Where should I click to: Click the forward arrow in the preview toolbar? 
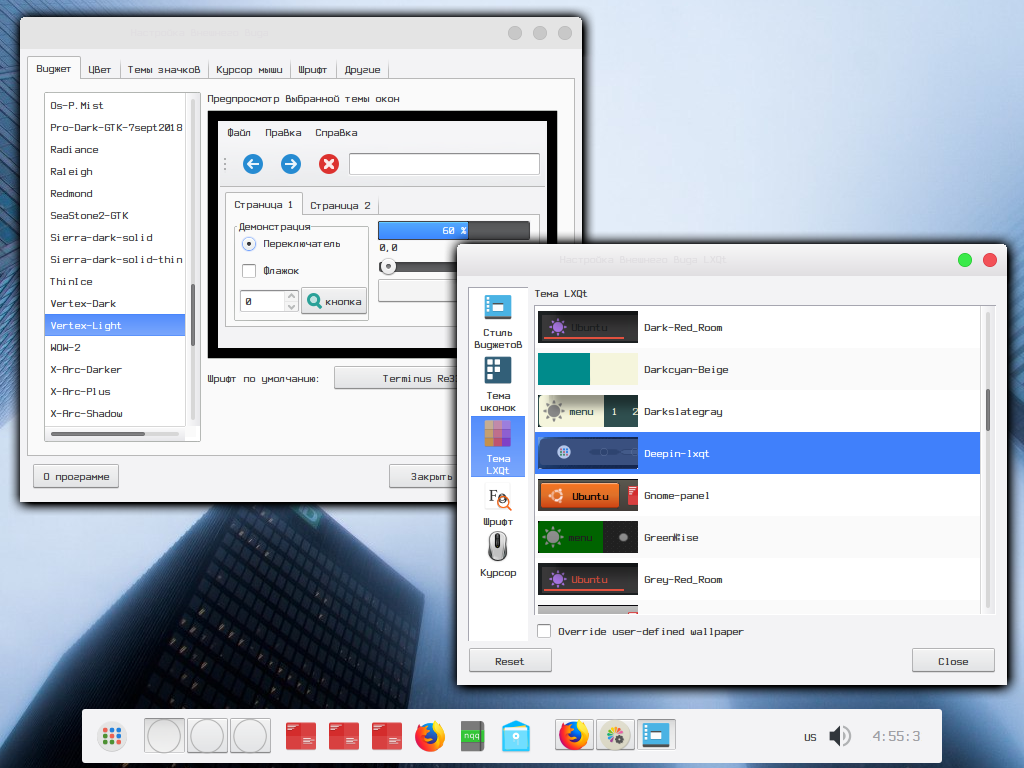pos(291,164)
